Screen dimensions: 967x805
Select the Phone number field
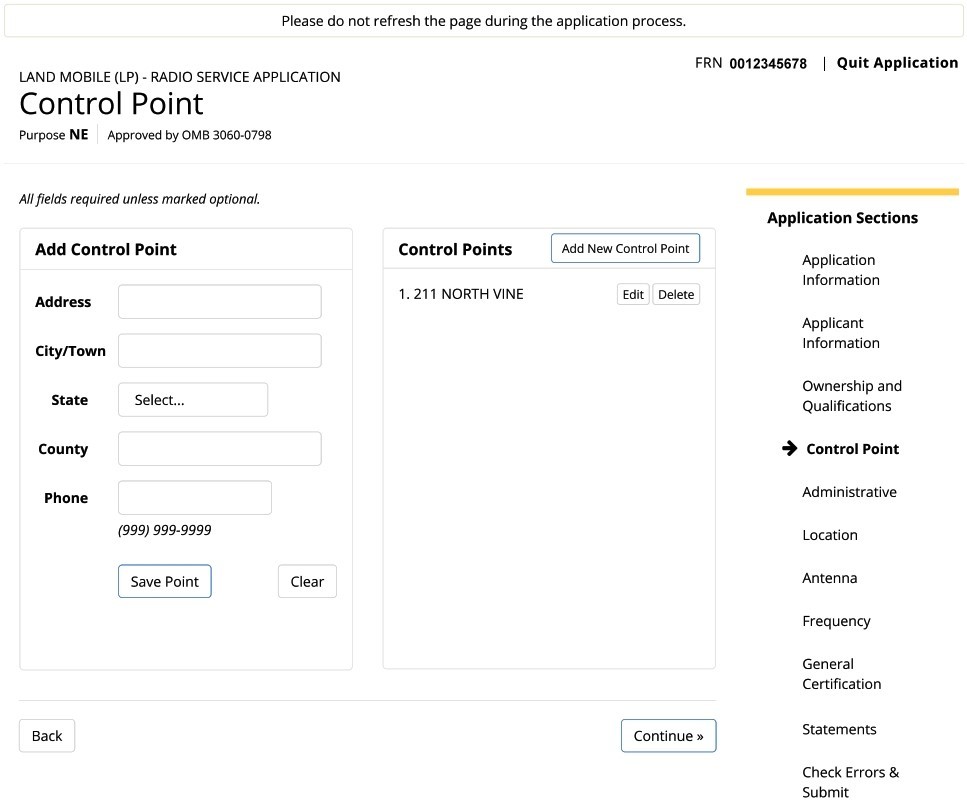195,498
